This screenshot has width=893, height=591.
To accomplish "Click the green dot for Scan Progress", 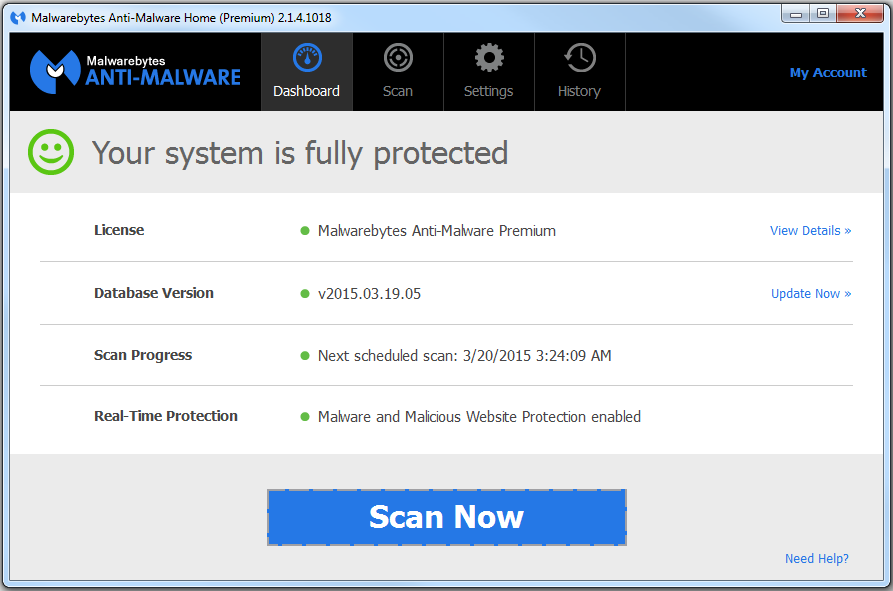I will (305, 356).
